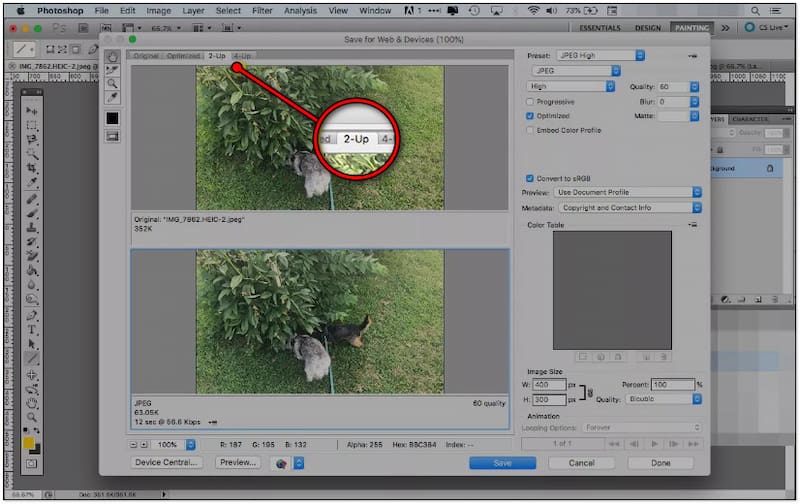Click the image Width input field
This screenshot has width=800, height=504.
tap(549, 385)
